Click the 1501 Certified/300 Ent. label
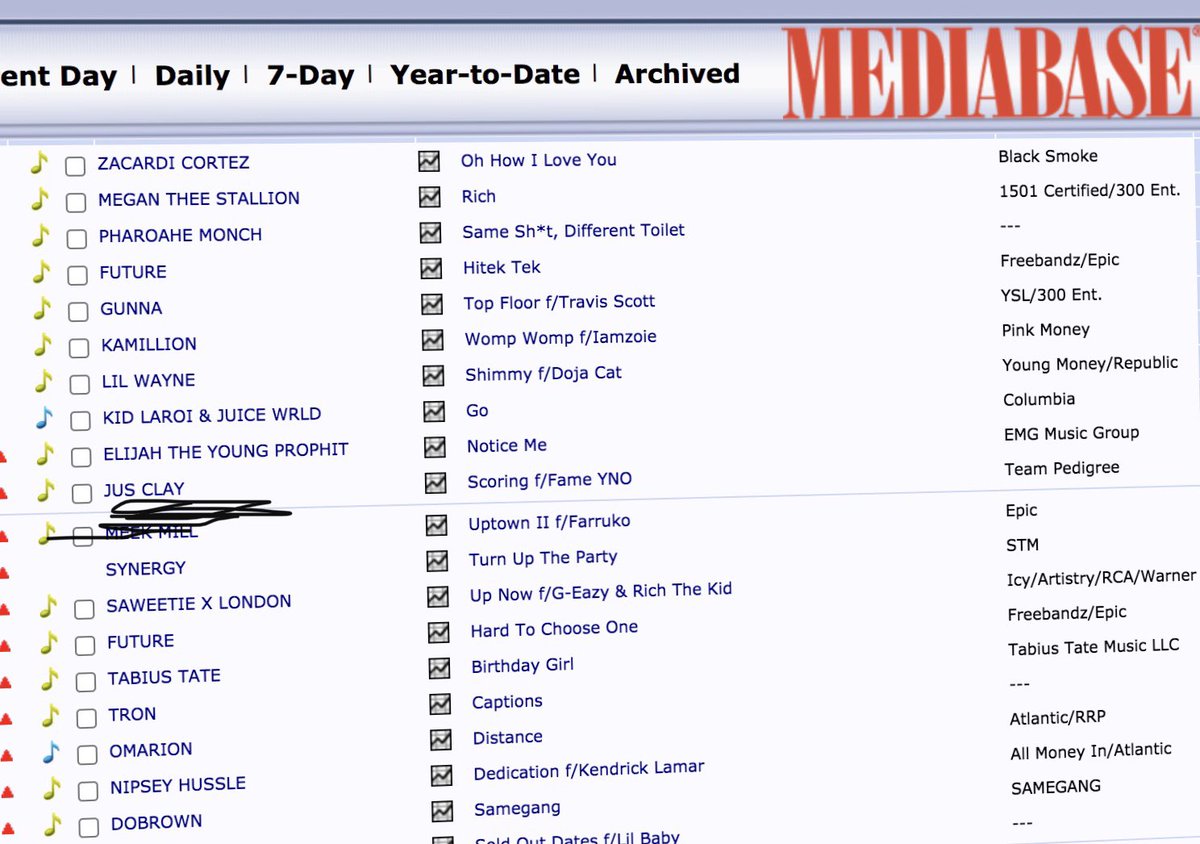The width and height of the screenshot is (1200, 844). [x=1090, y=190]
